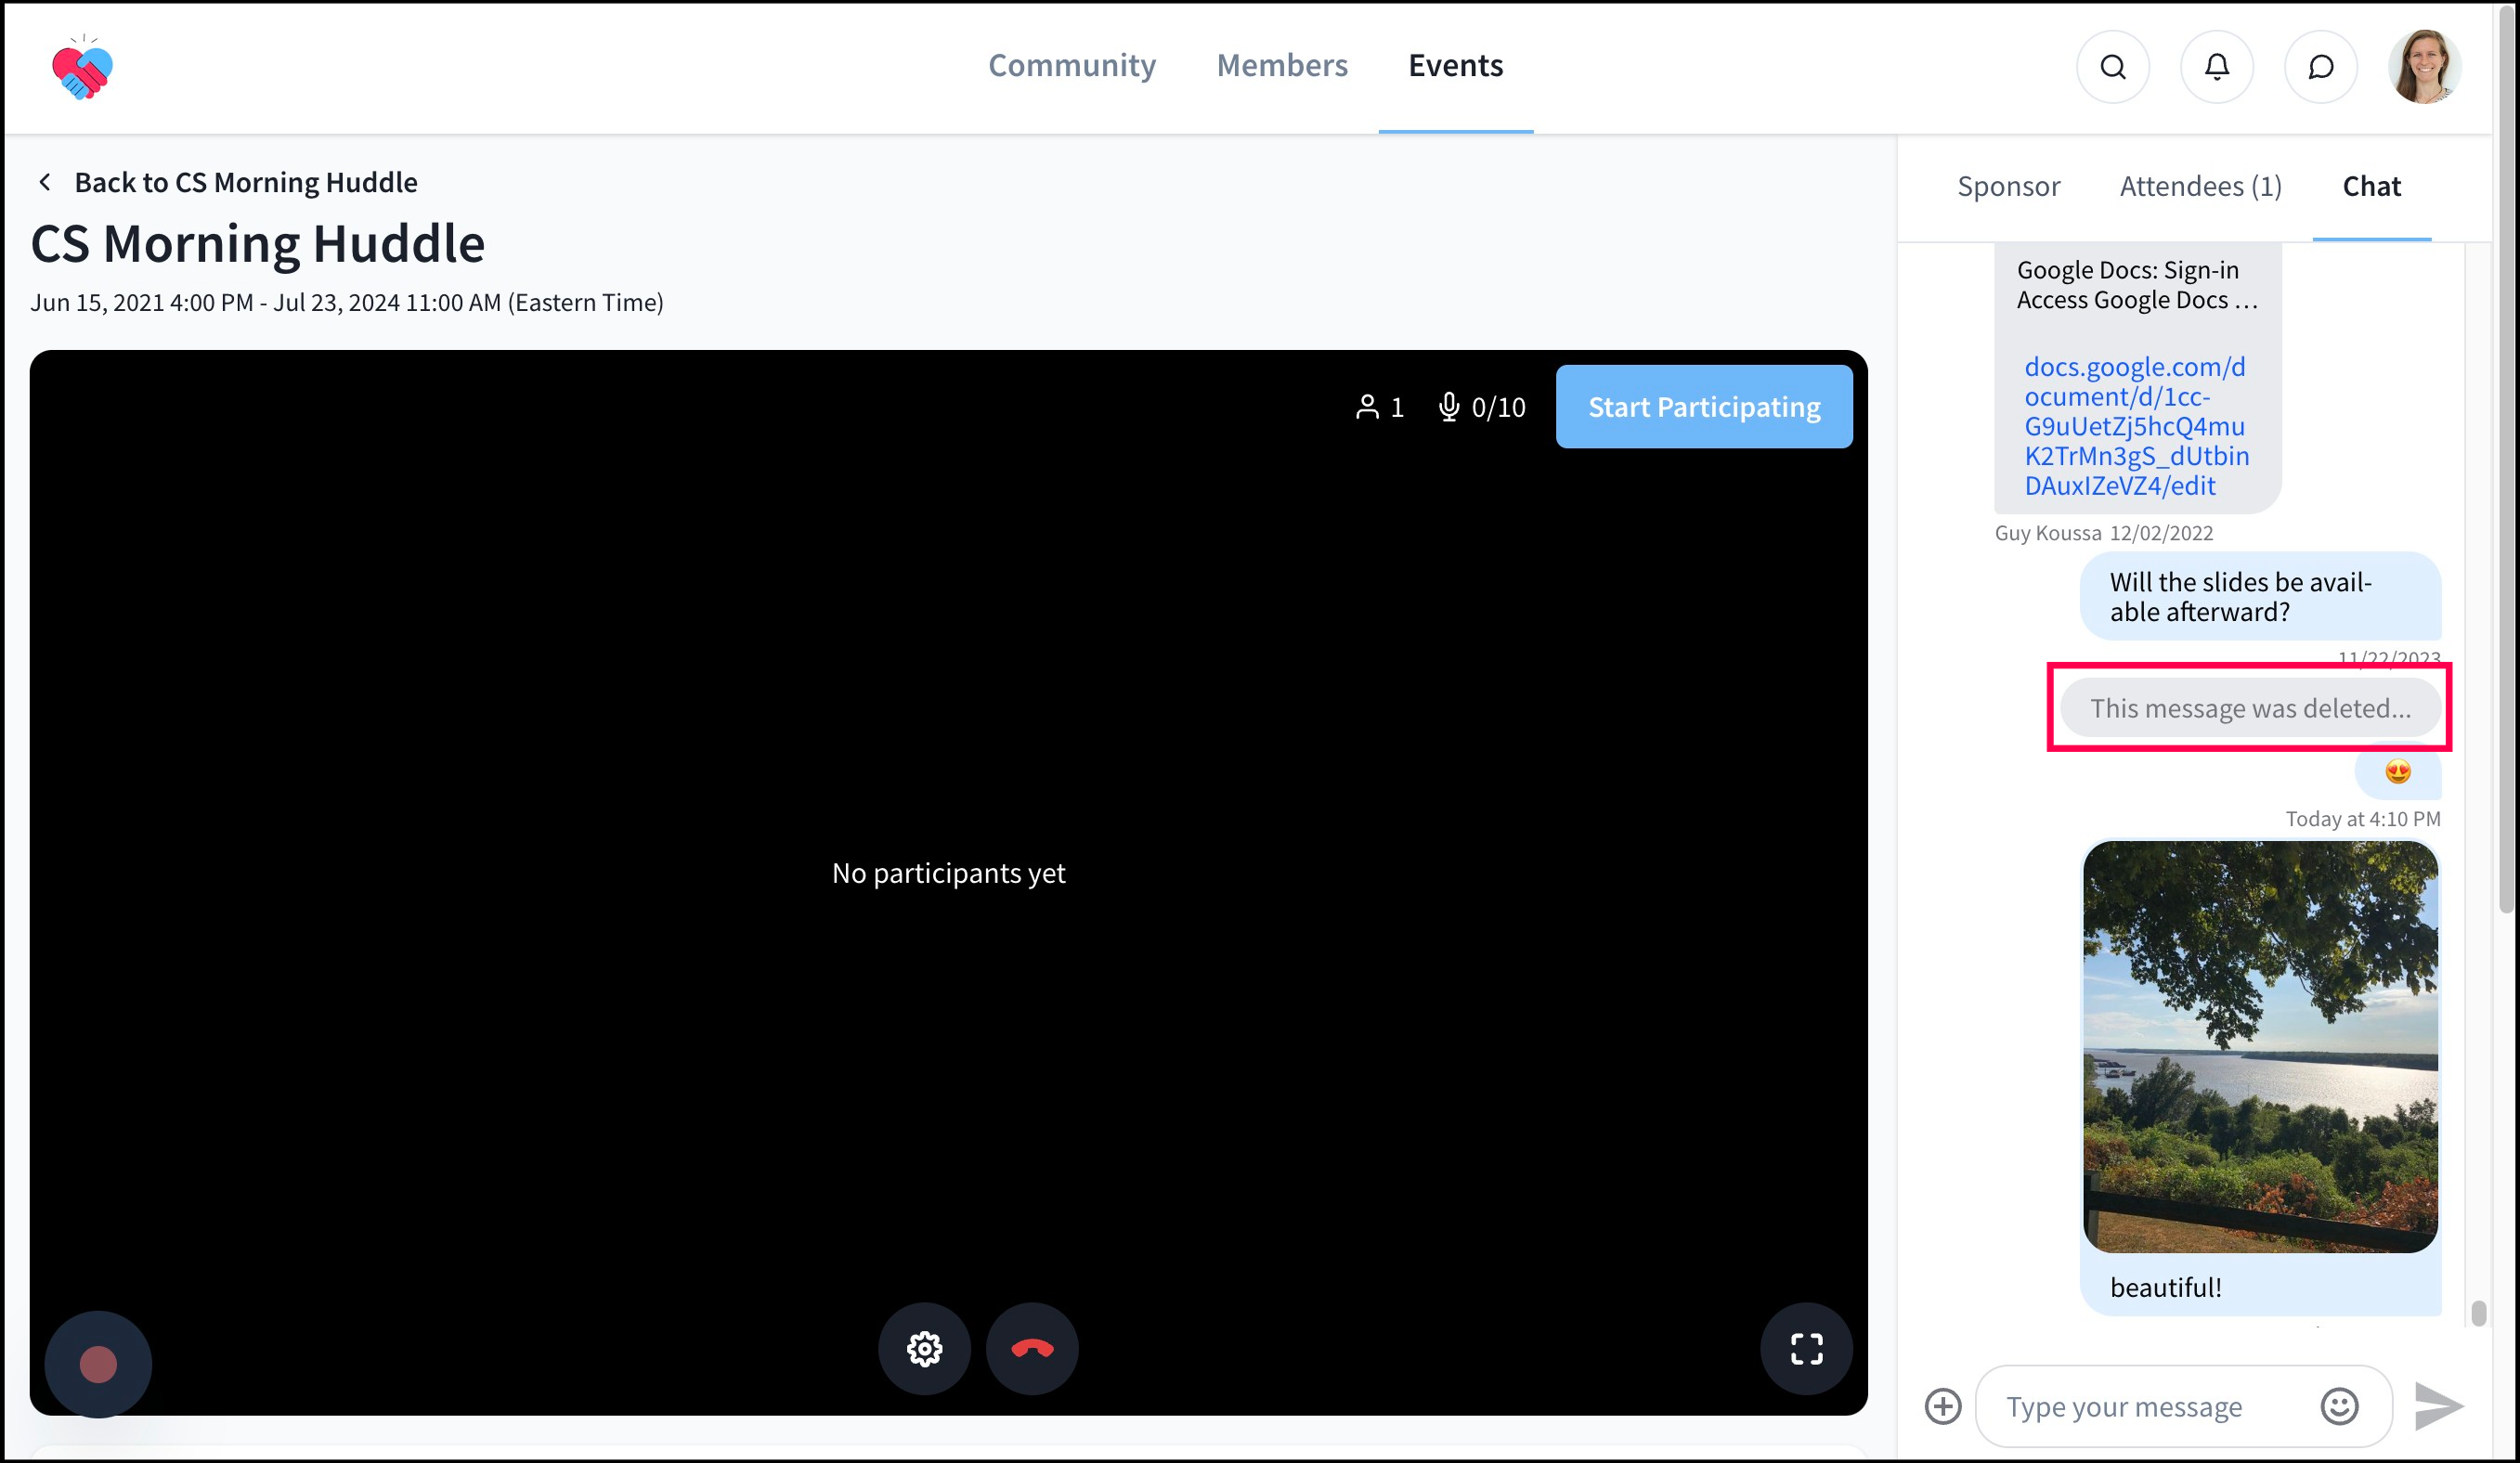Click the chat panel scrollbar

(x=2477, y=1312)
